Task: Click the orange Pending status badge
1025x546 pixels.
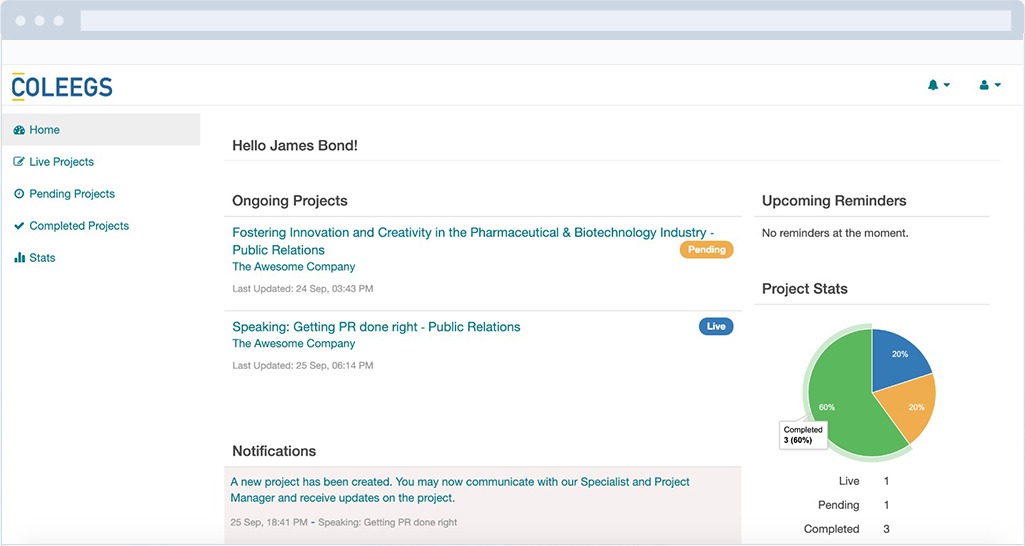Action: click(706, 250)
